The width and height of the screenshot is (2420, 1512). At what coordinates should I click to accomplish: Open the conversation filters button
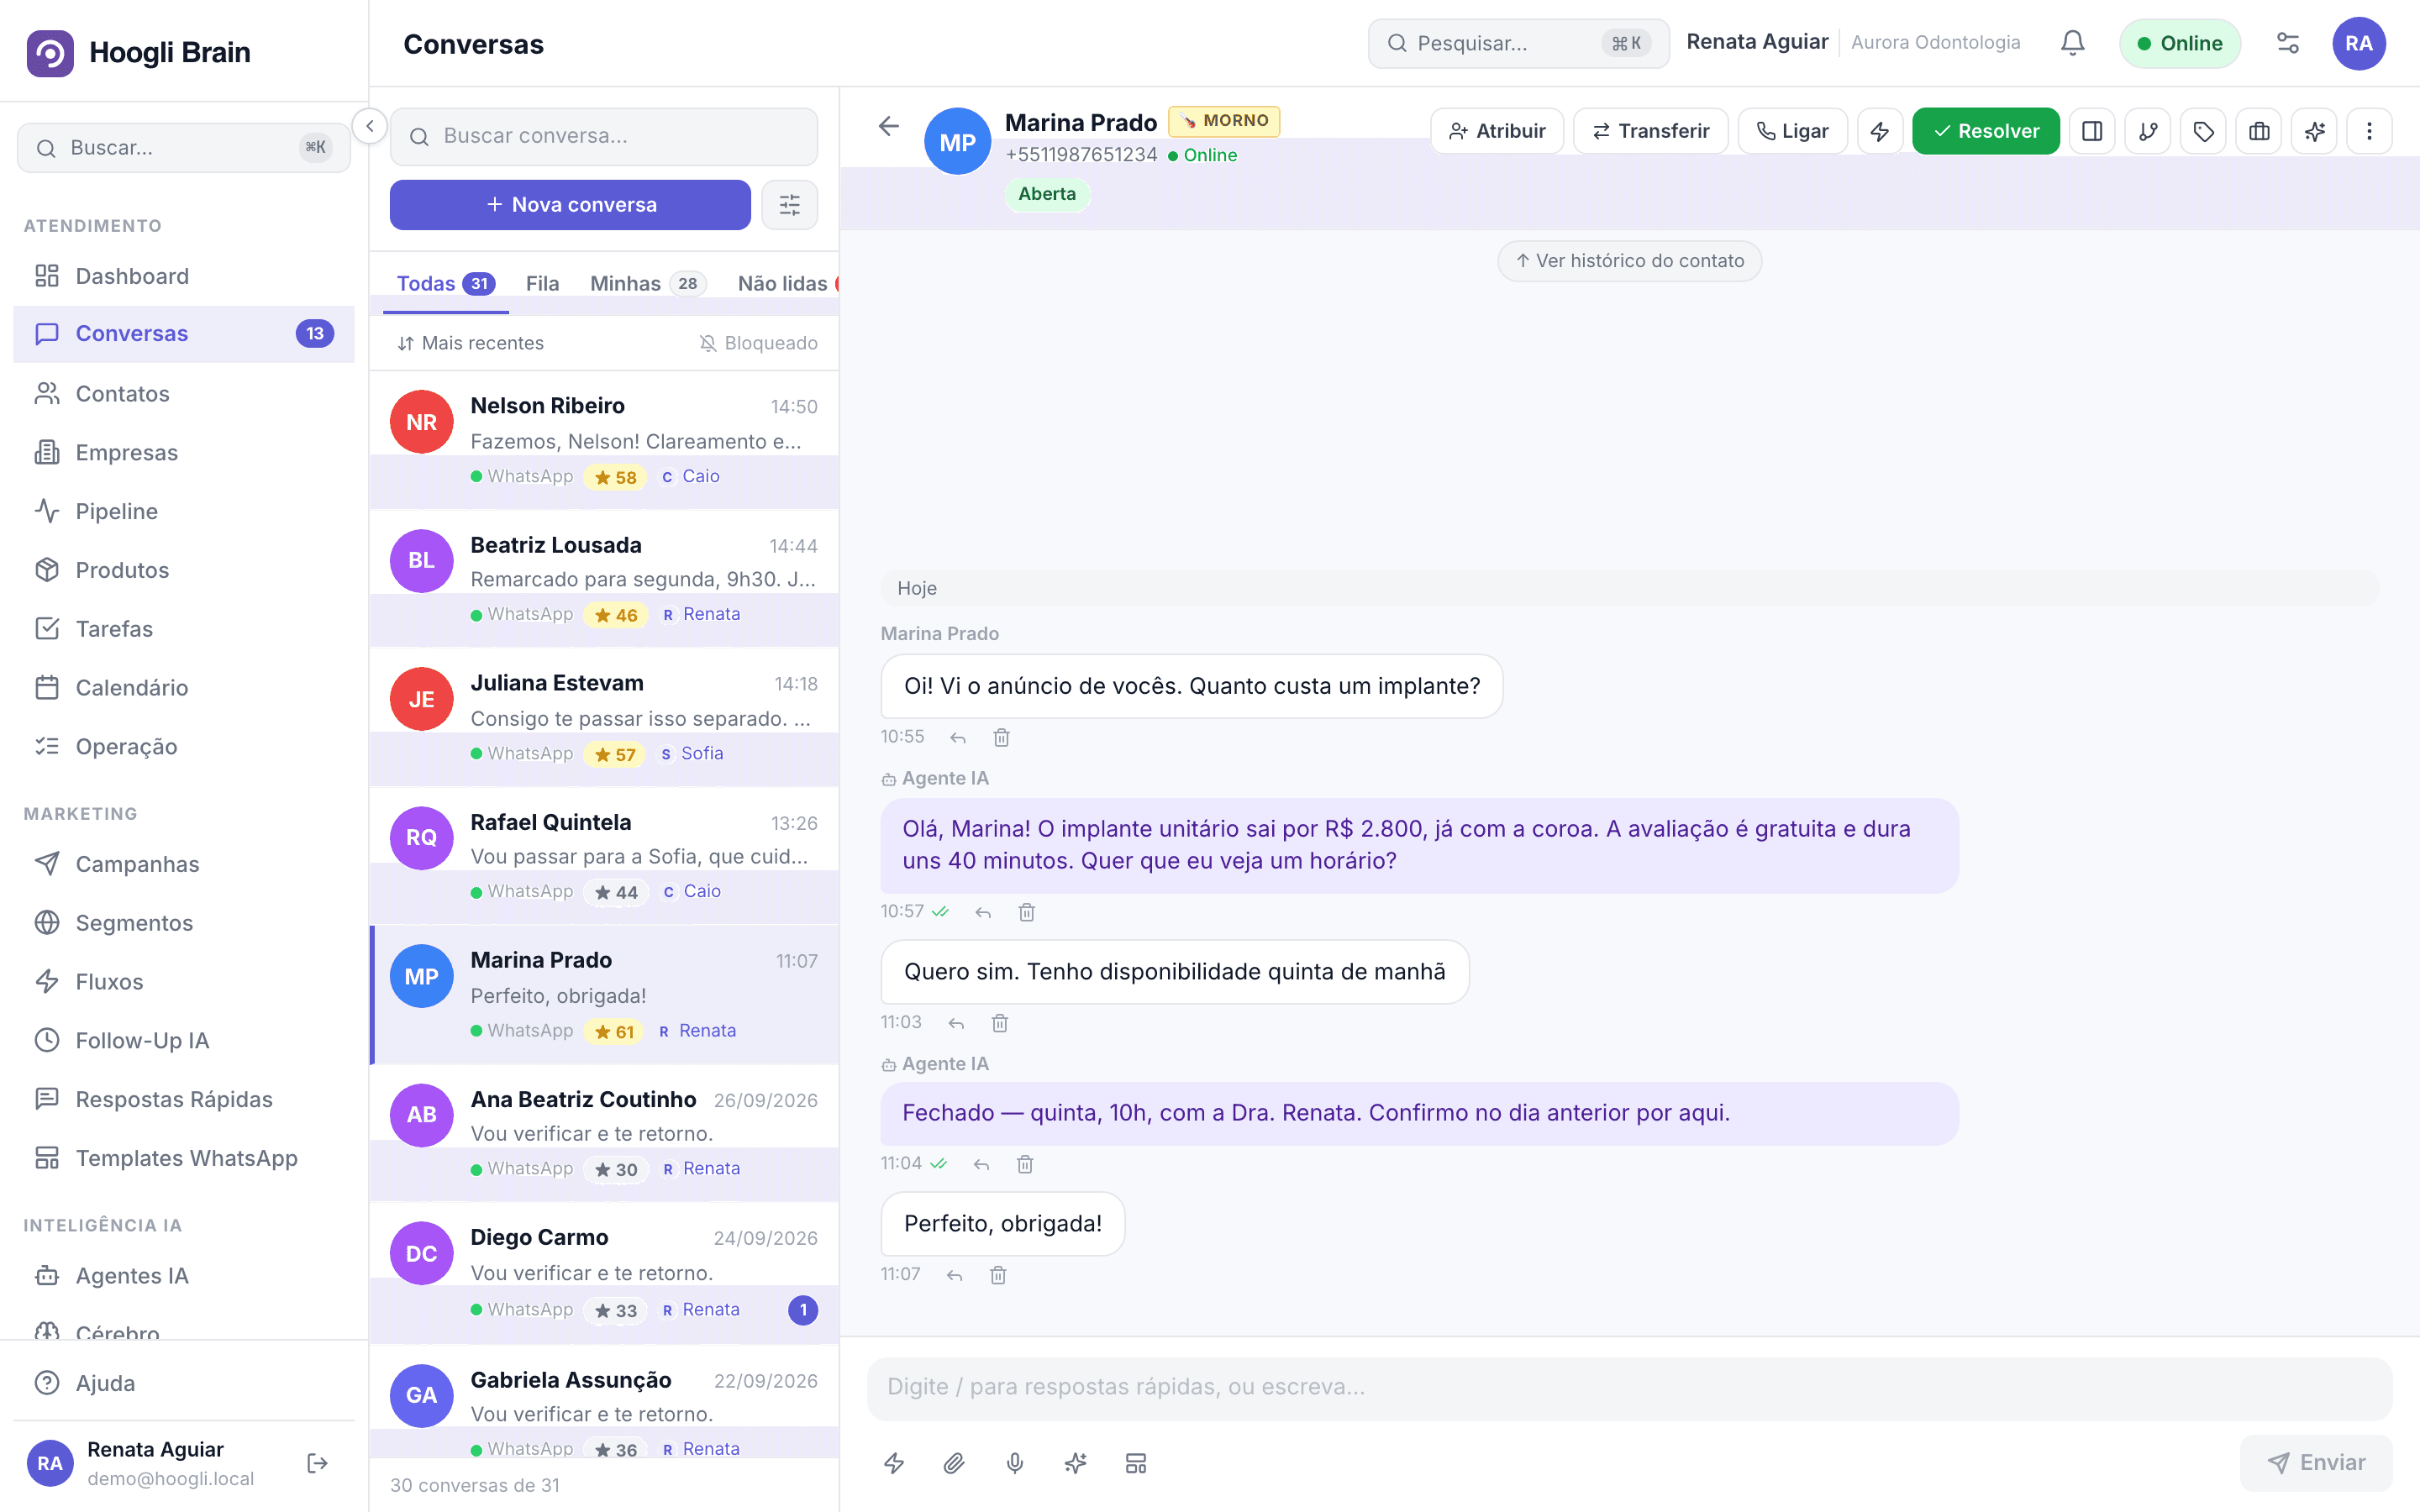point(790,205)
